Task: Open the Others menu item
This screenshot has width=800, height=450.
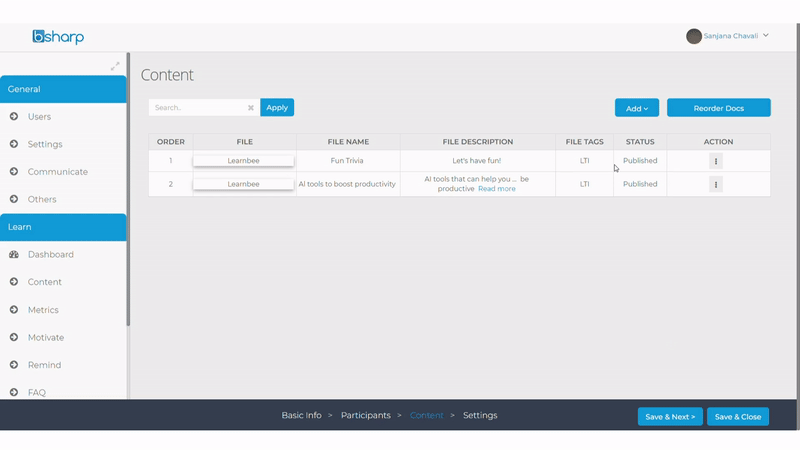Action: (42, 199)
